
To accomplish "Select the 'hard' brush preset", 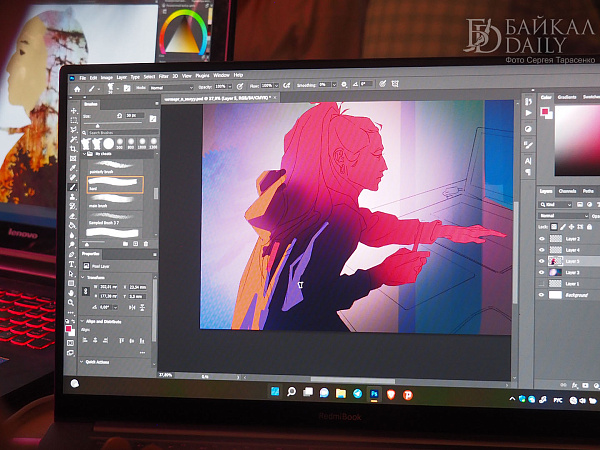I will (x=115, y=184).
